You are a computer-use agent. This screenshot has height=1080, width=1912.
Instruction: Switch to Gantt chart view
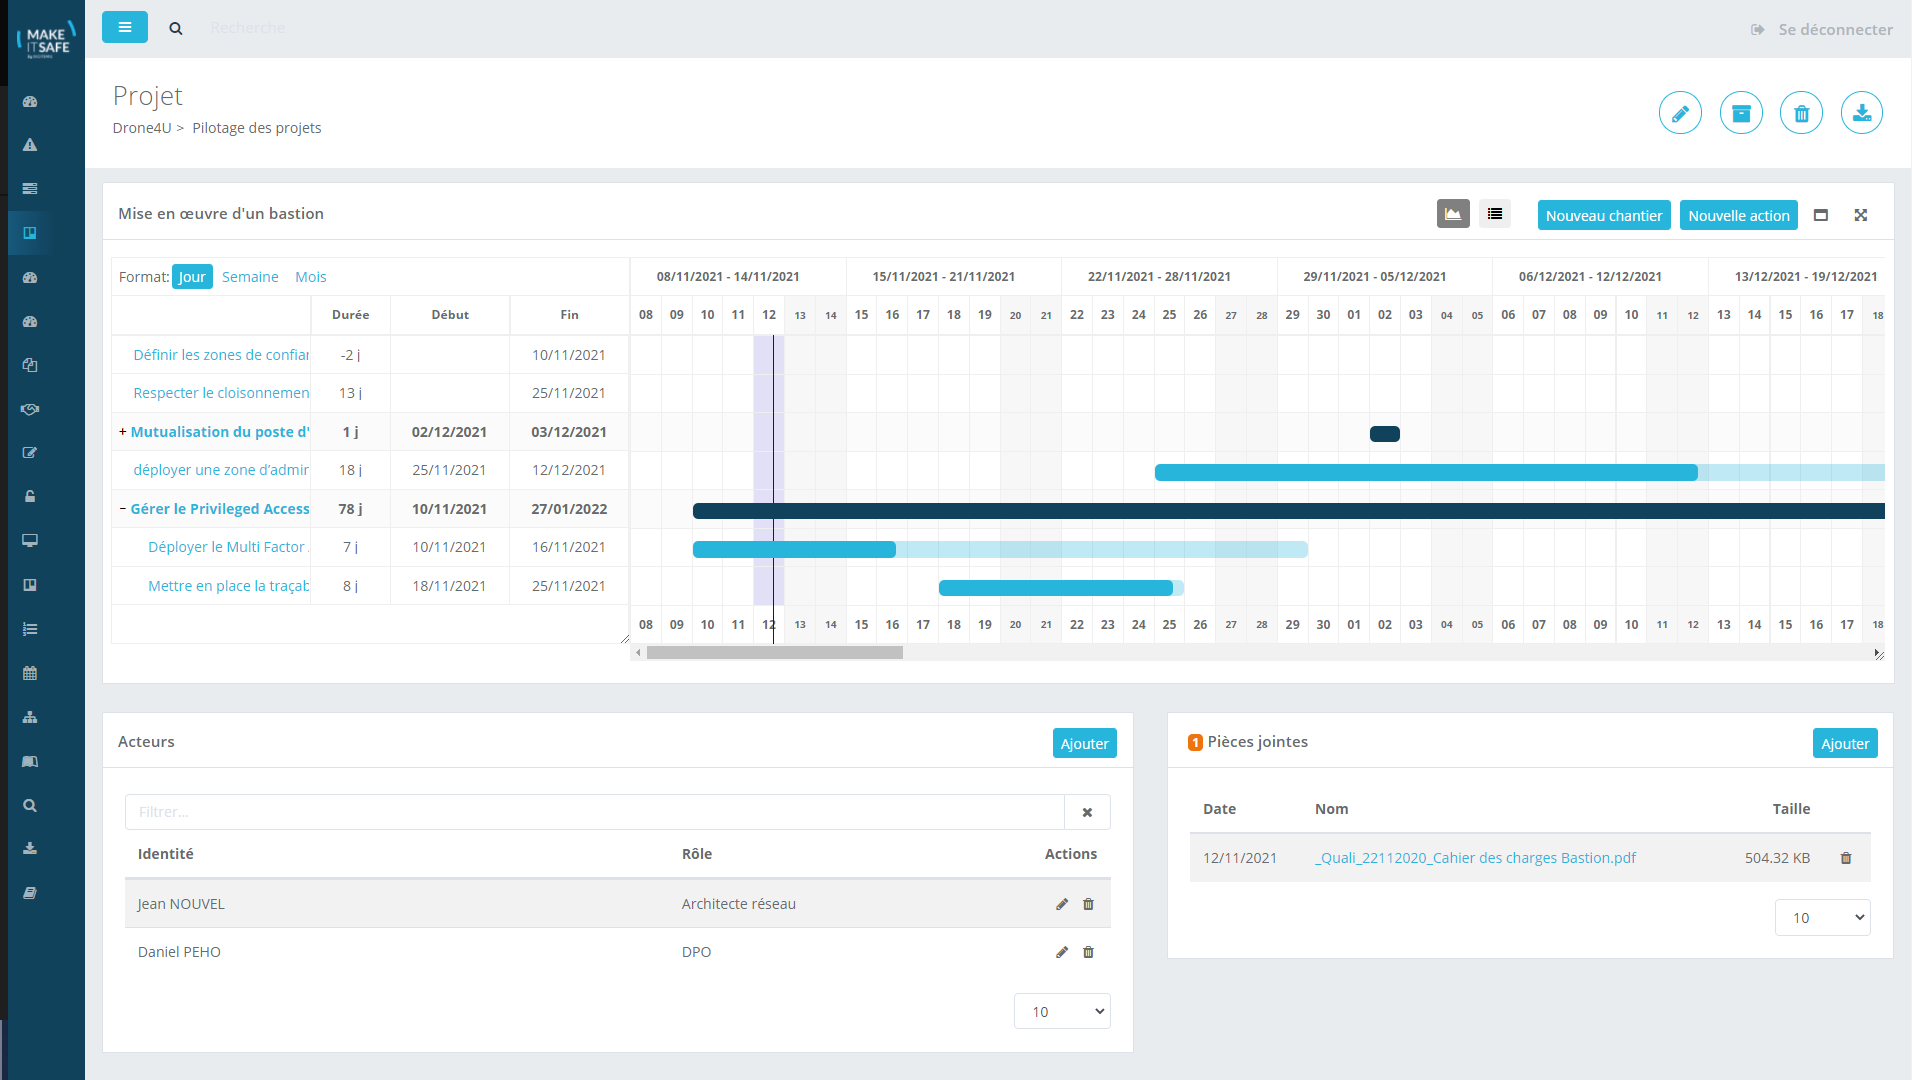[1453, 214]
